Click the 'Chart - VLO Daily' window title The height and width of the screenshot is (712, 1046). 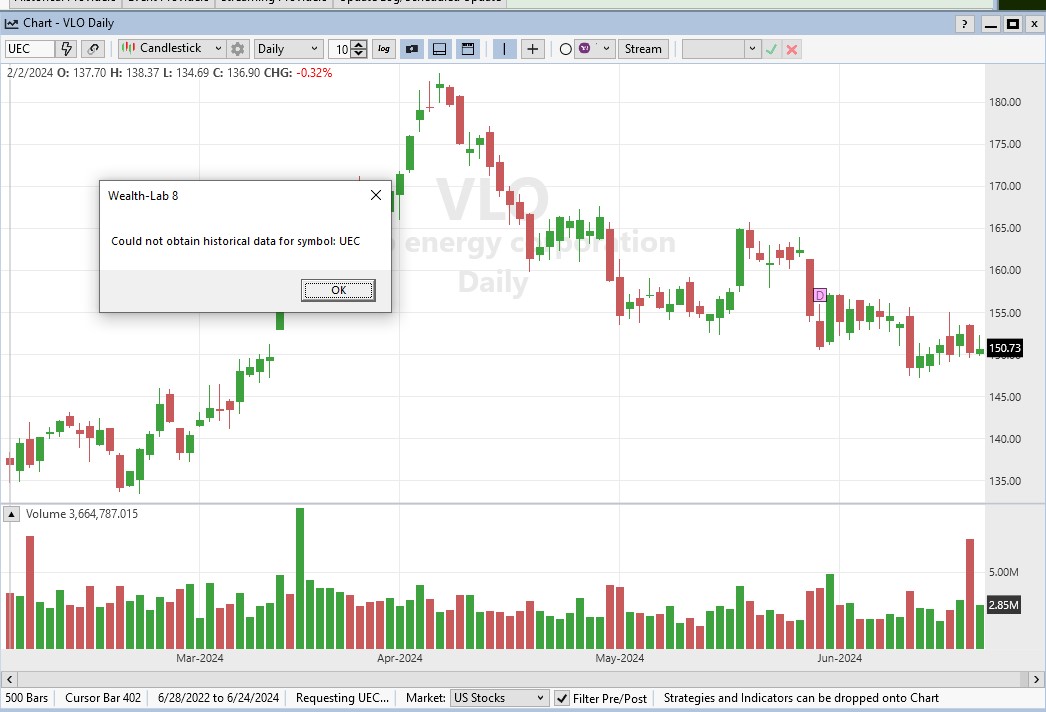pos(69,23)
